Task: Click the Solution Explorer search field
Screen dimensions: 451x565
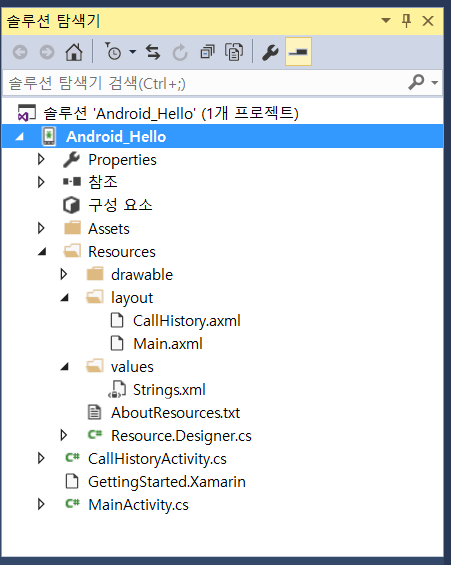Action: 205,83
